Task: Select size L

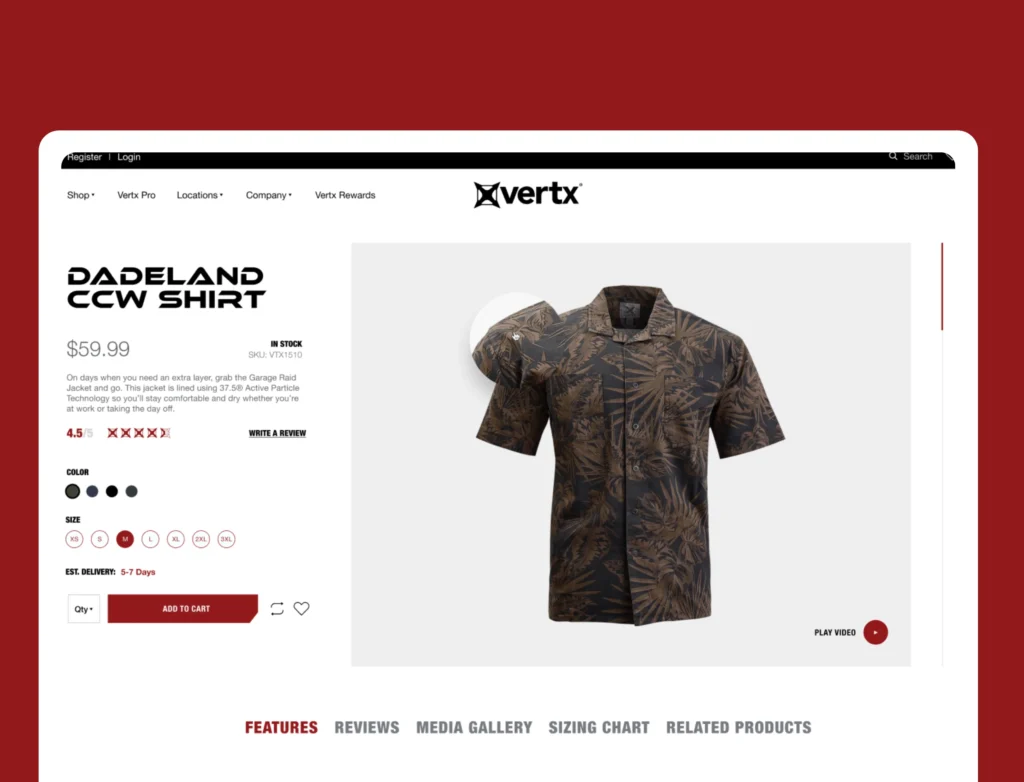Action: coord(150,539)
